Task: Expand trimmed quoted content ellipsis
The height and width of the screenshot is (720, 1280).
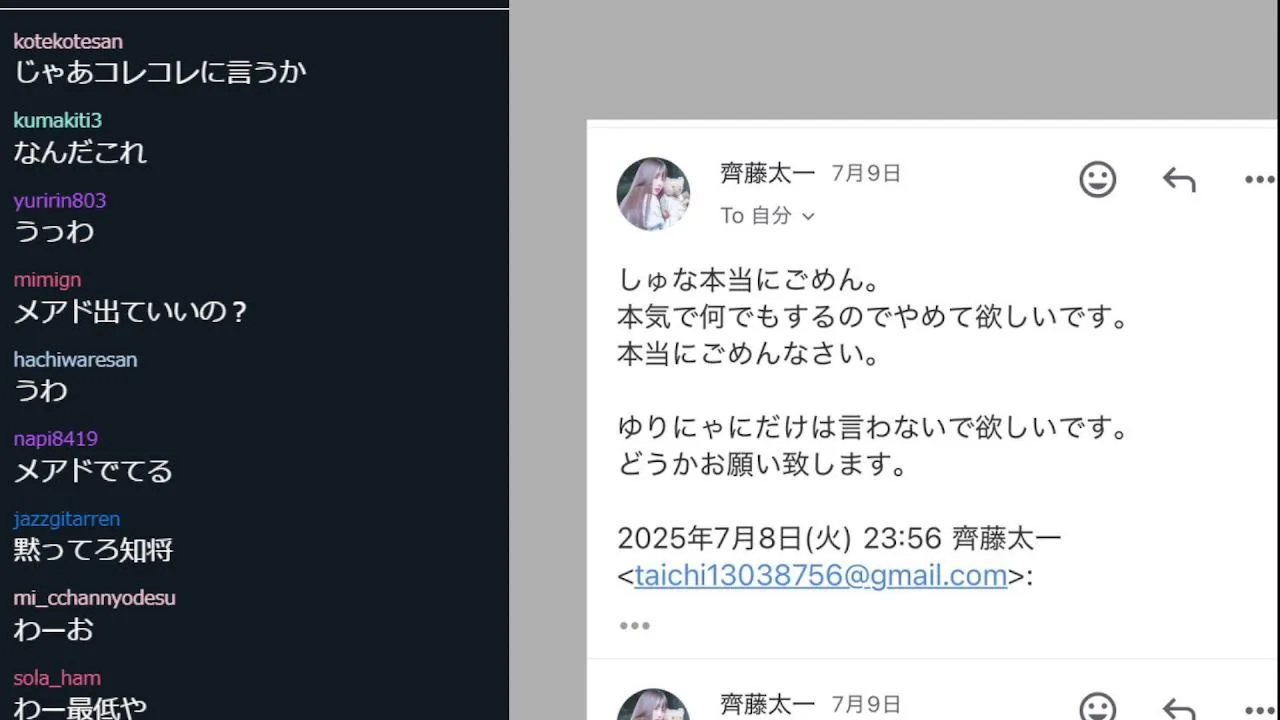Action: coord(634,626)
